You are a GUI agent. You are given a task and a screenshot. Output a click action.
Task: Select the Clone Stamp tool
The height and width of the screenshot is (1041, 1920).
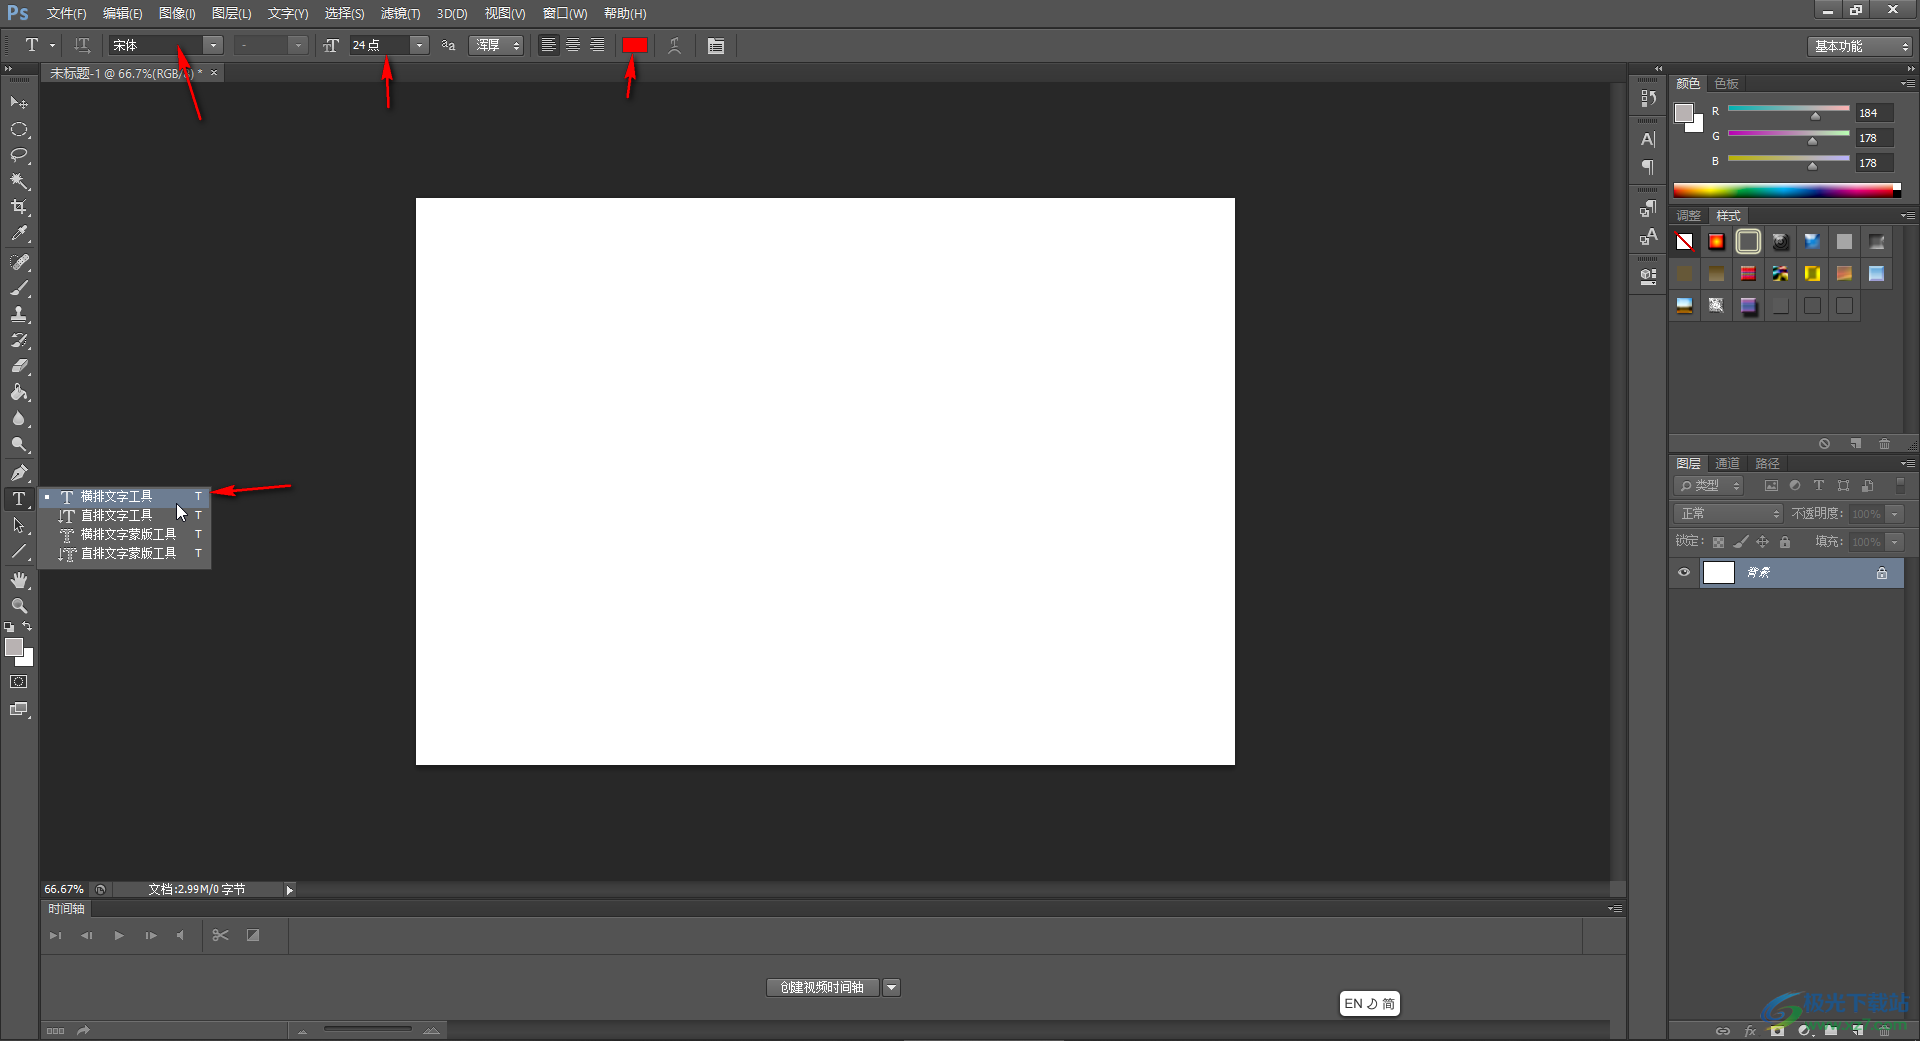coord(19,314)
